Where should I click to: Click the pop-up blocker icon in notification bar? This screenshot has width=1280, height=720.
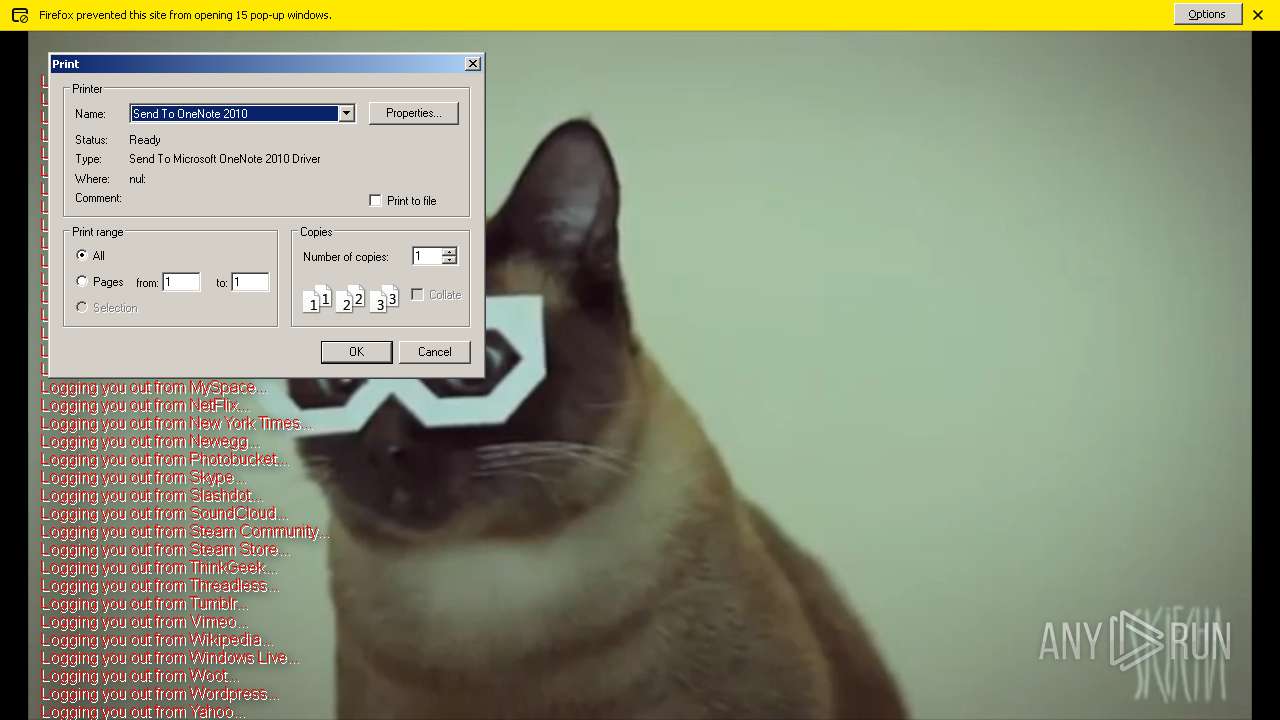point(19,15)
